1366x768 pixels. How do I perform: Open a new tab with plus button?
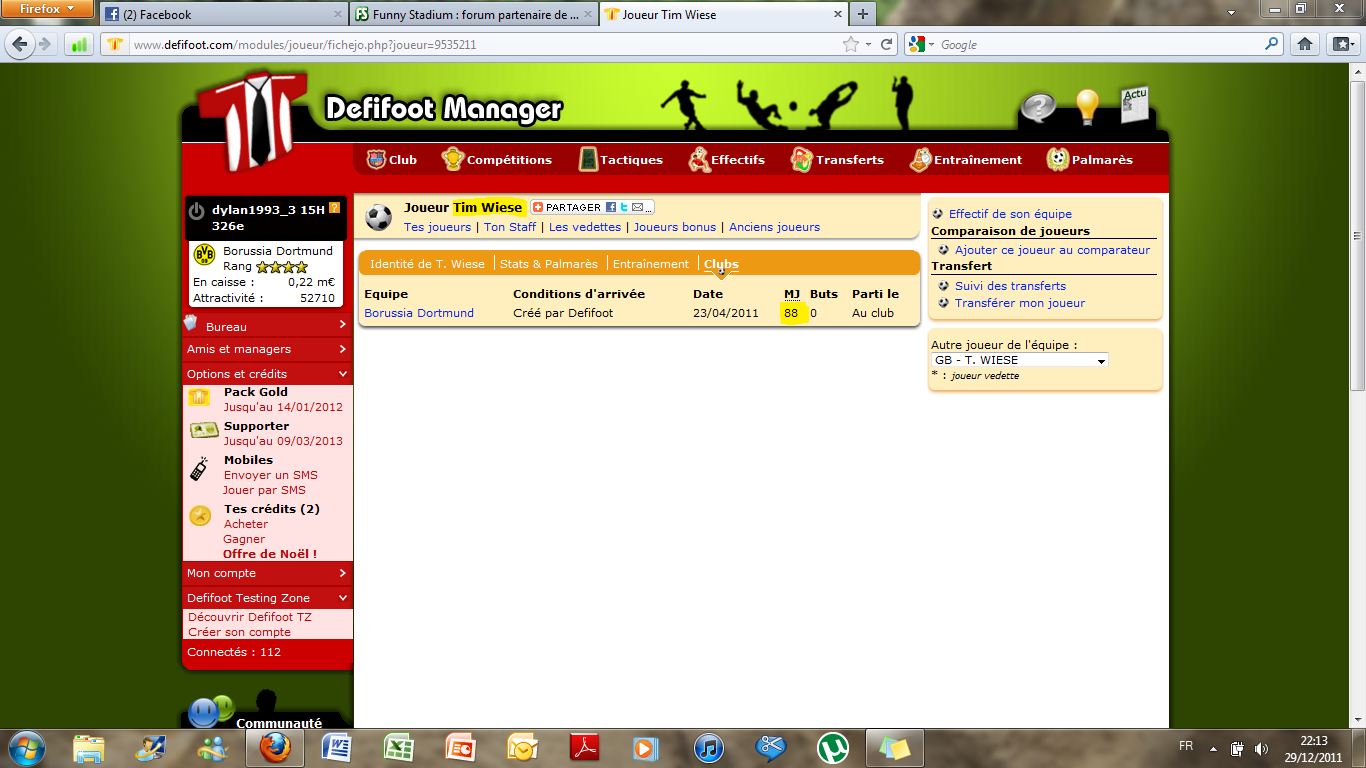pyautogui.click(x=861, y=14)
